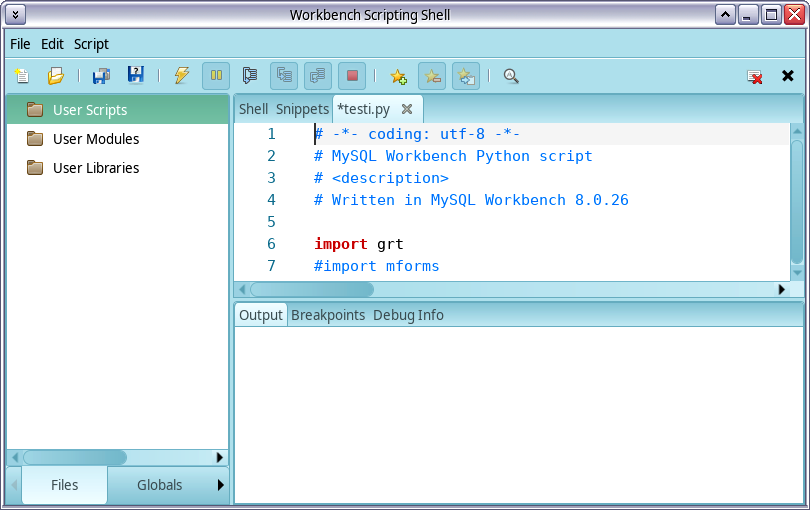
Task: Open the File menu
Action: (x=20, y=44)
